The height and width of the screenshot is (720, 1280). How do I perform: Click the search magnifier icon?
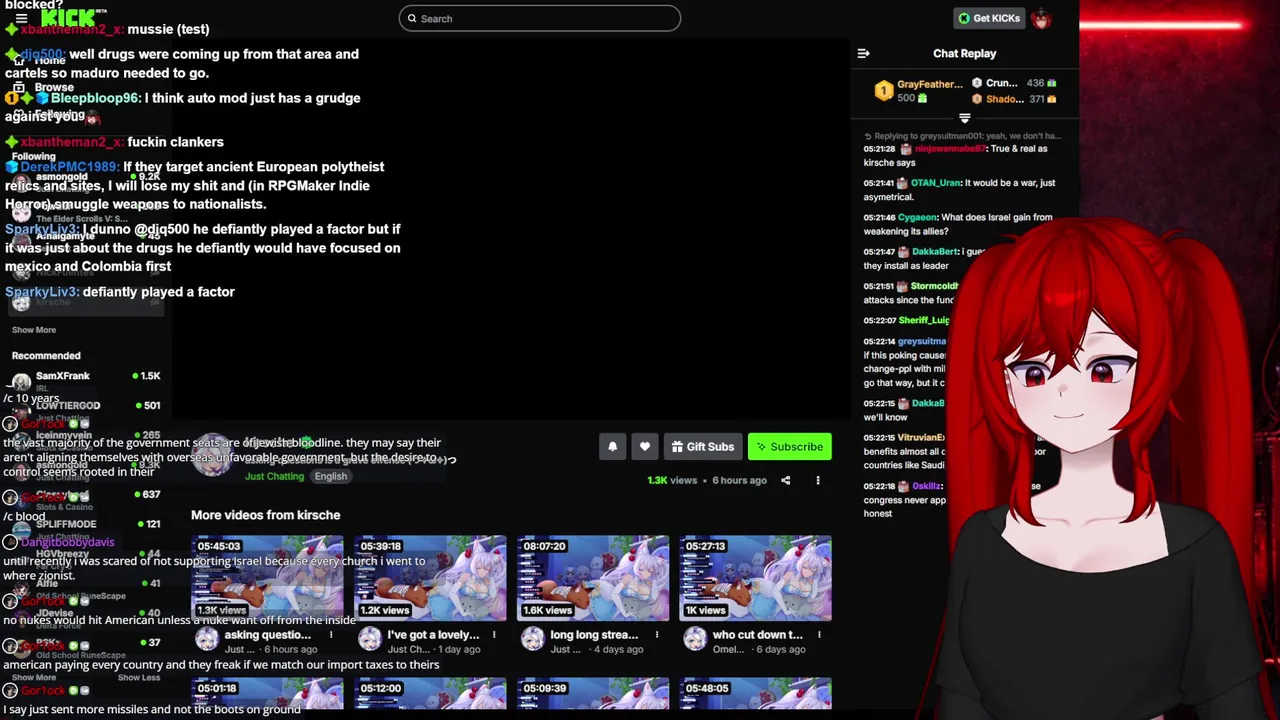[x=412, y=18]
